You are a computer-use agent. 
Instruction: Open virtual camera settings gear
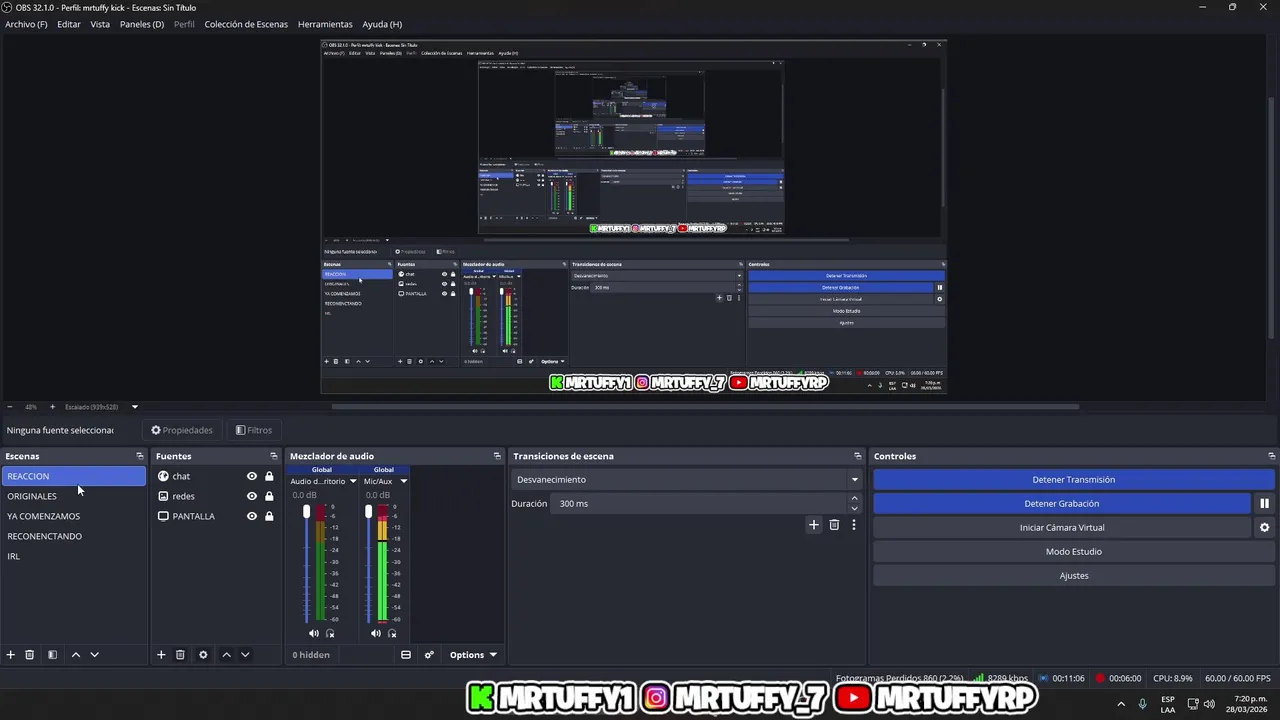coord(1264,528)
